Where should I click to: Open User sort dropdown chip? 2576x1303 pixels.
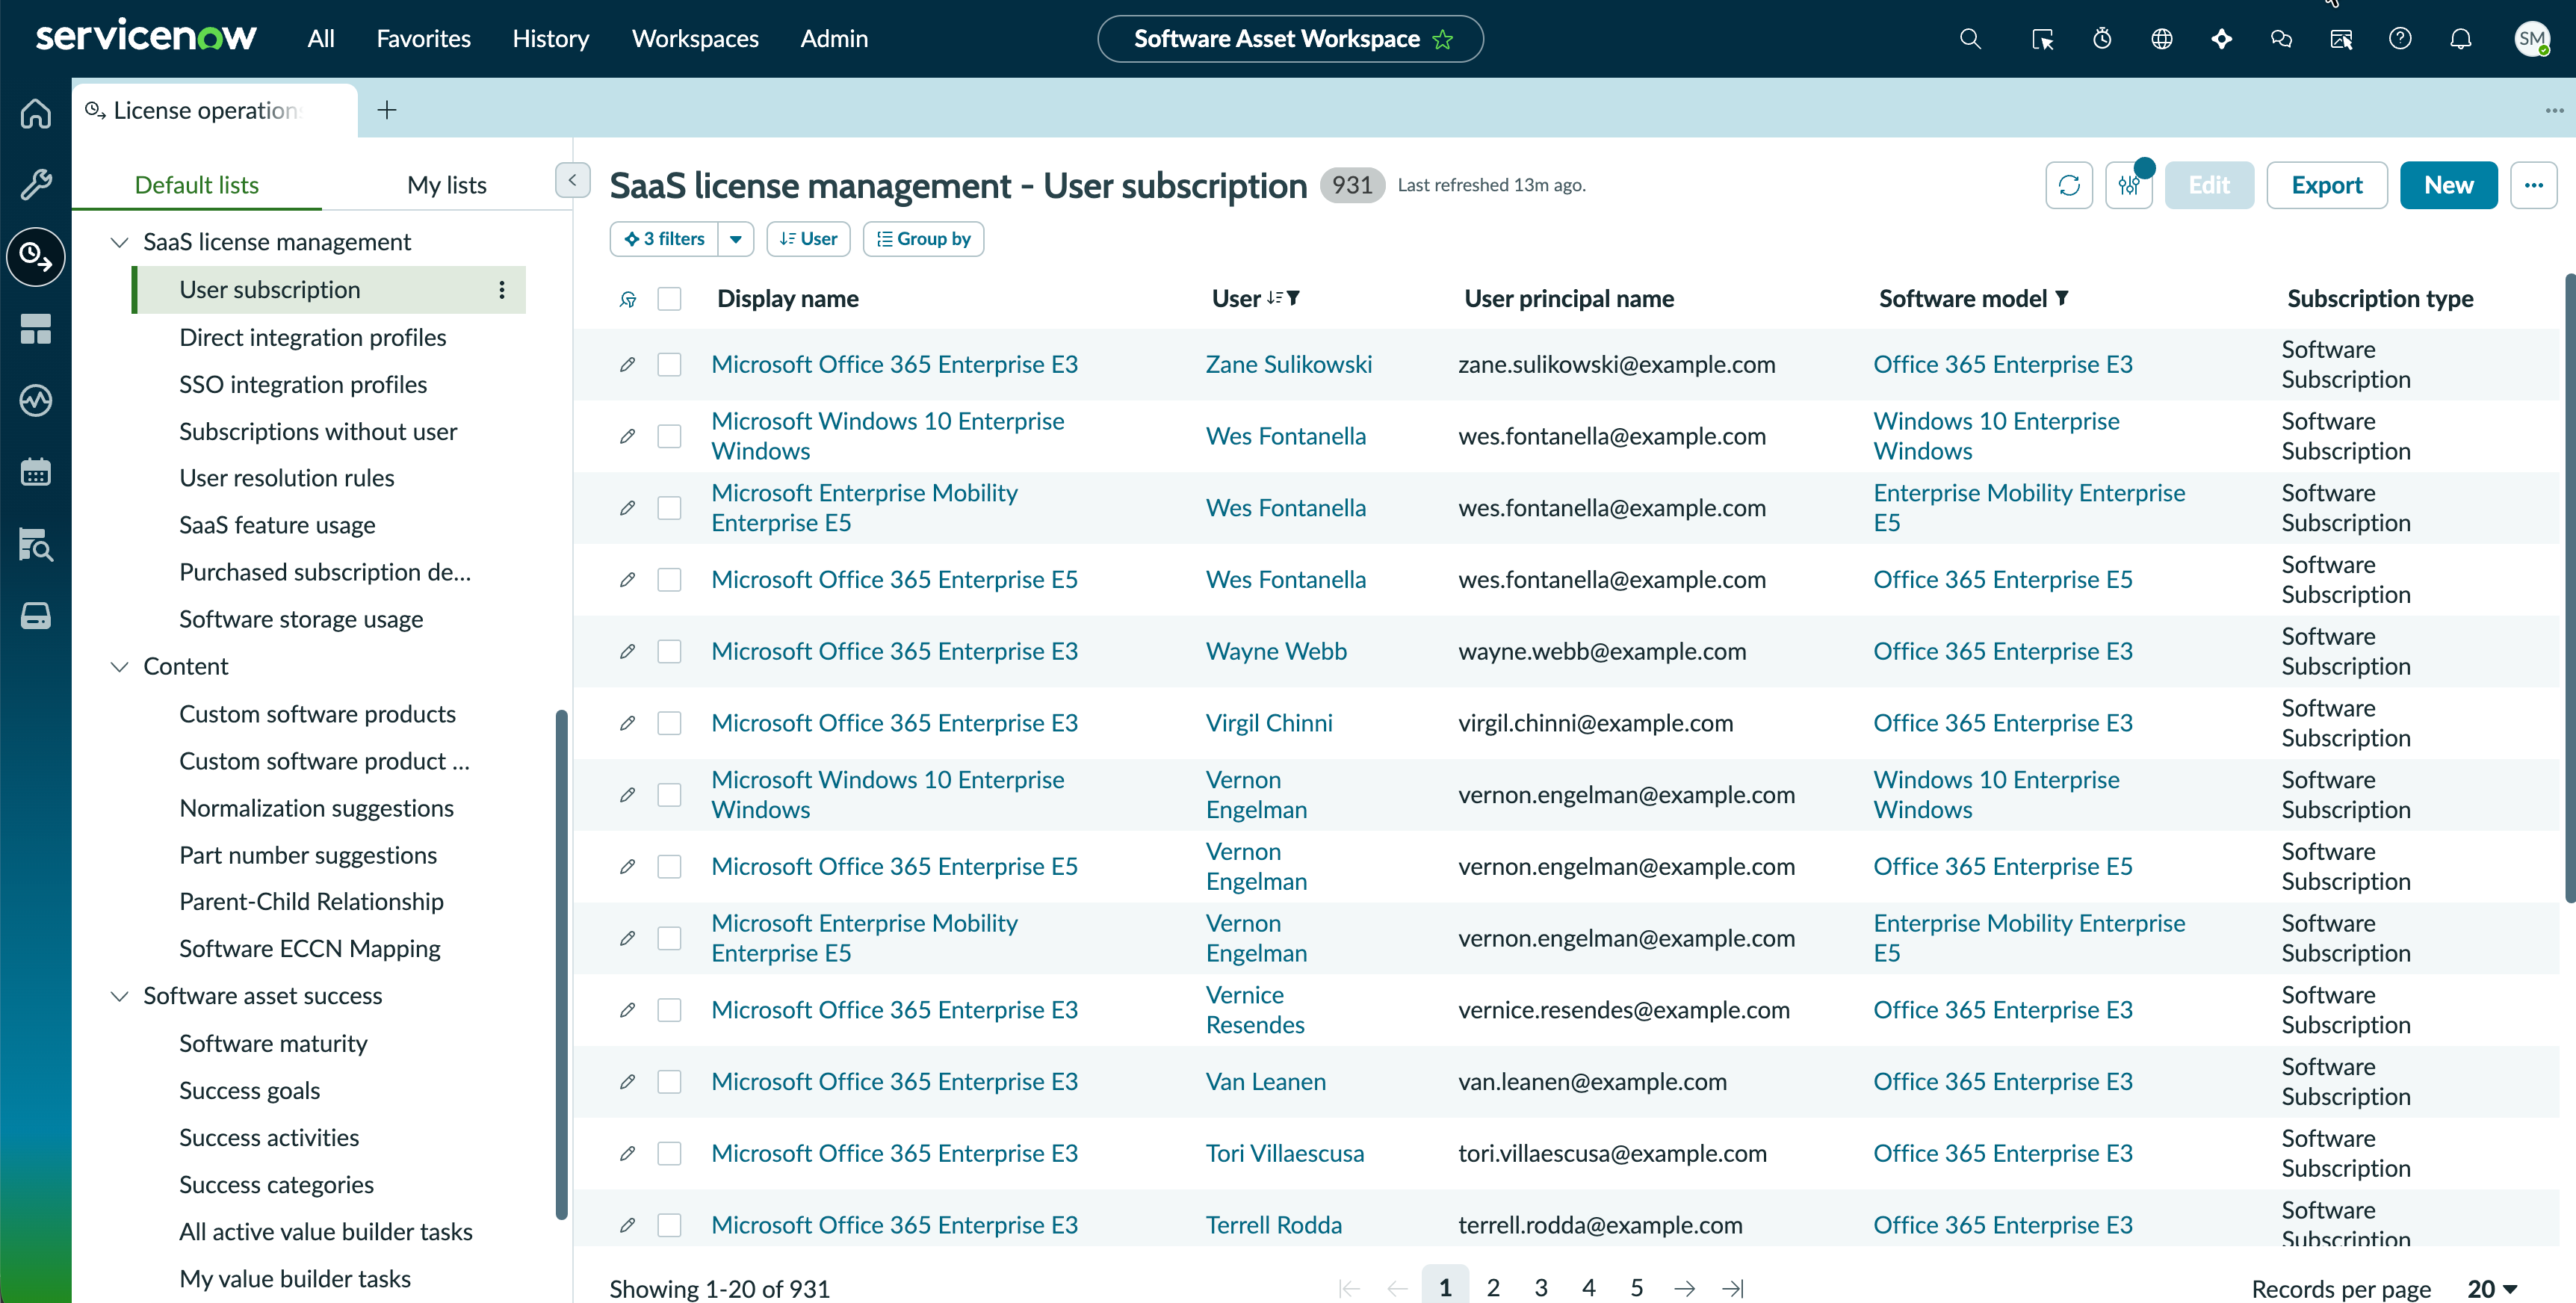[x=808, y=239]
